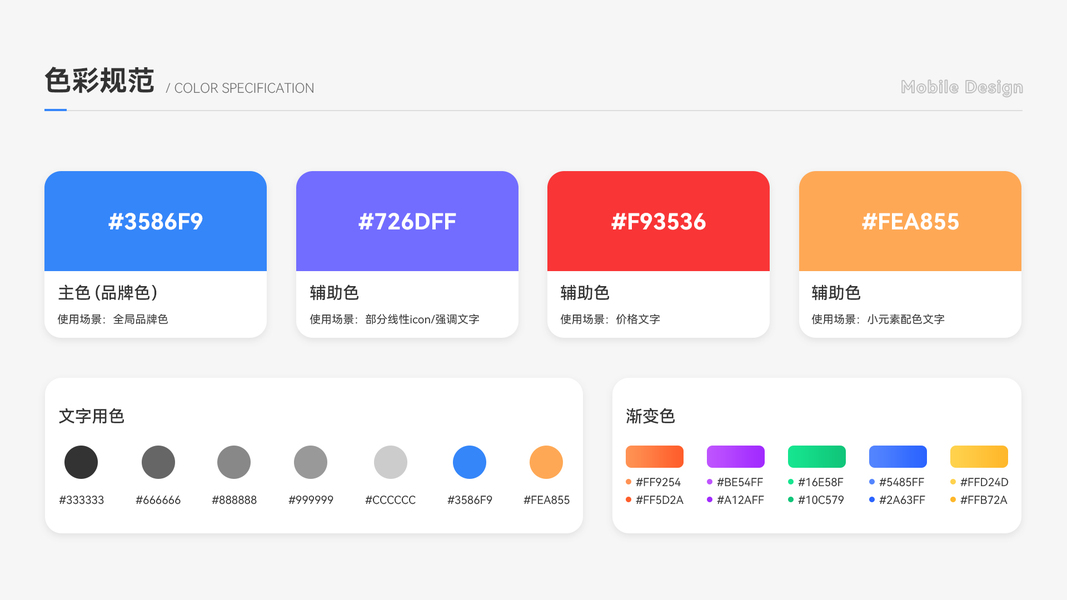Select the orange #FEA855 text color circle
The width and height of the screenshot is (1067, 600).
(546, 462)
